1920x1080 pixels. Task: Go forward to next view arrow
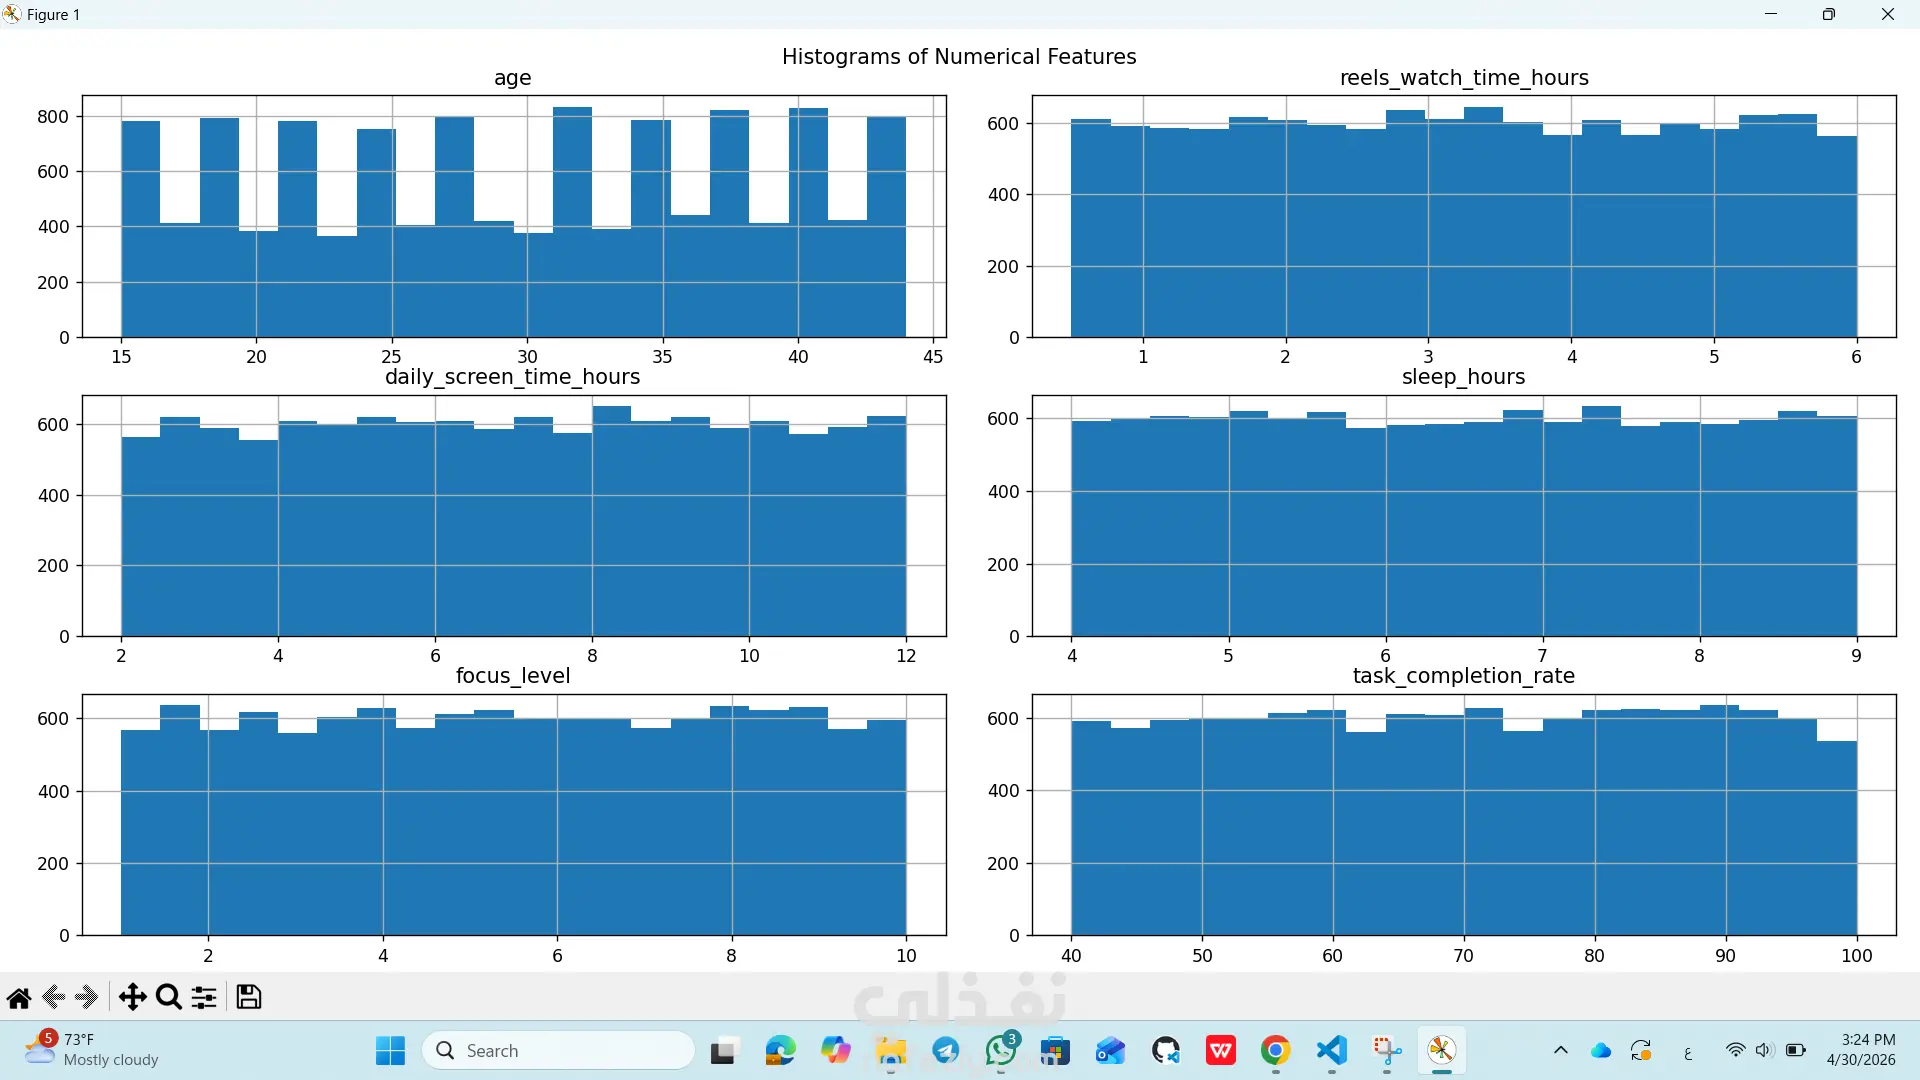click(x=87, y=997)
